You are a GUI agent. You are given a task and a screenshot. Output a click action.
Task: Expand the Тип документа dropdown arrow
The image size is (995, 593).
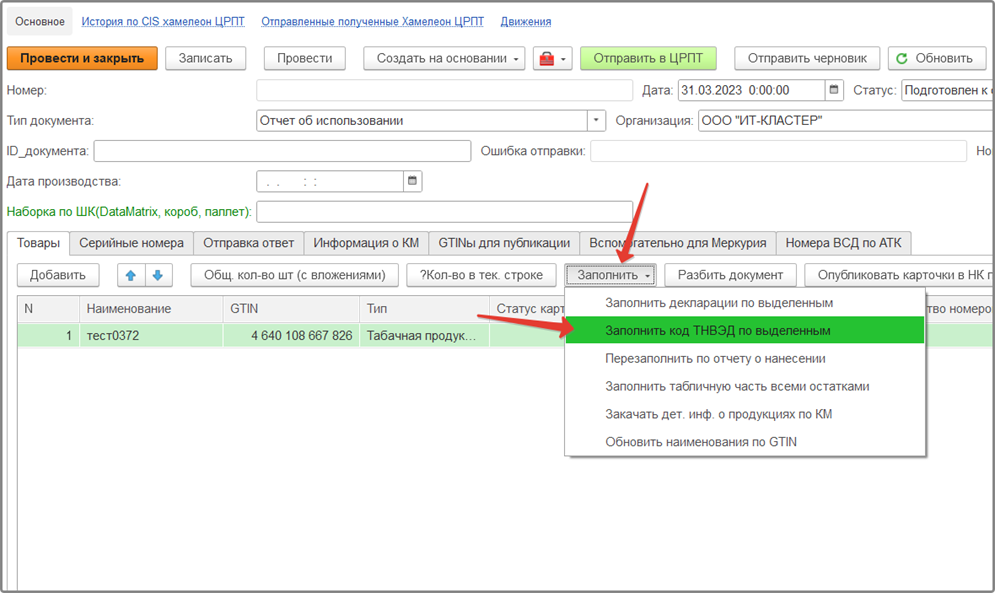click(596, 121)
